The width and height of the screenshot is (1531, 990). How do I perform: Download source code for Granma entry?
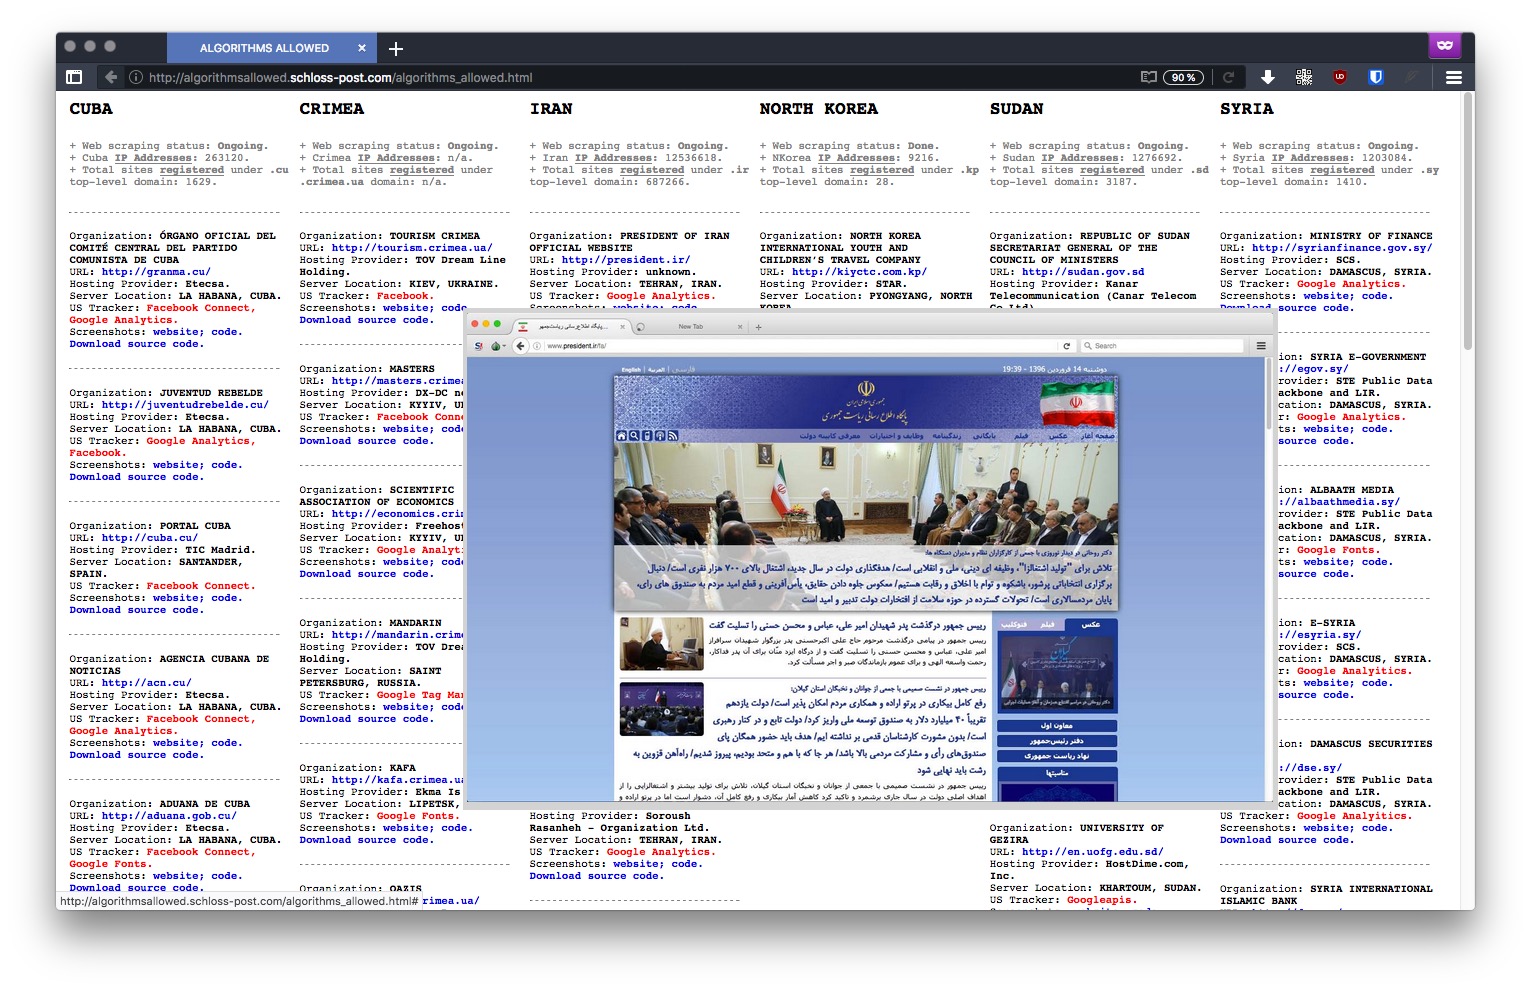(x=136, y=344)
